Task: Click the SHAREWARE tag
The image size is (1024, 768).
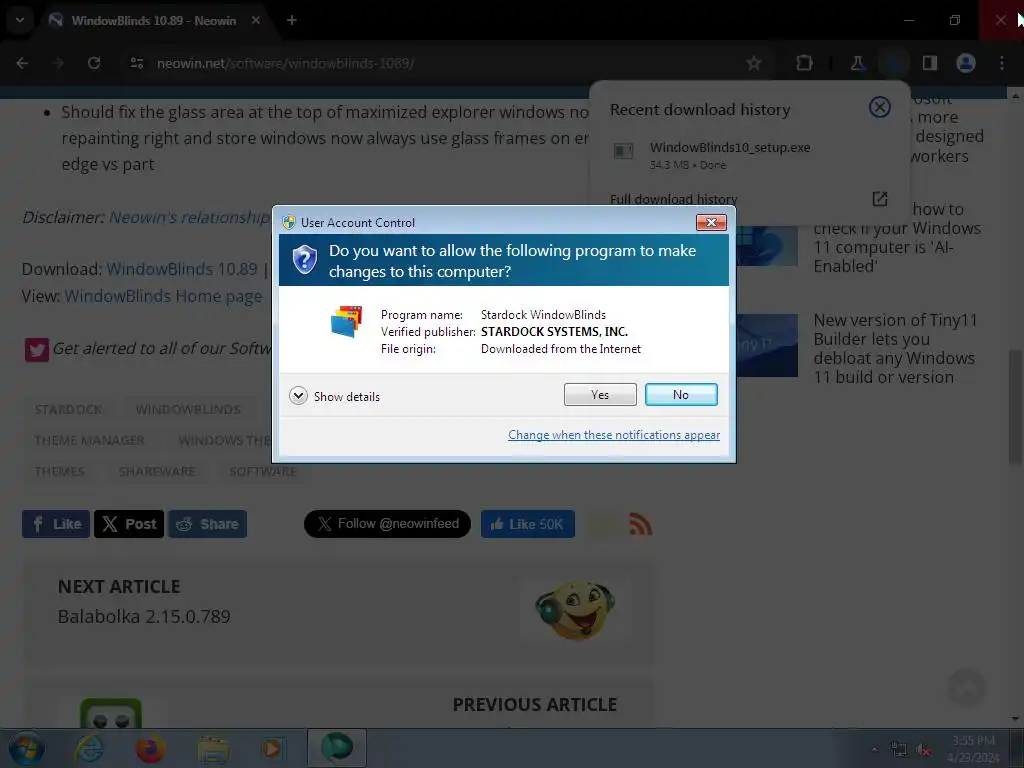Action: point(157,472)
